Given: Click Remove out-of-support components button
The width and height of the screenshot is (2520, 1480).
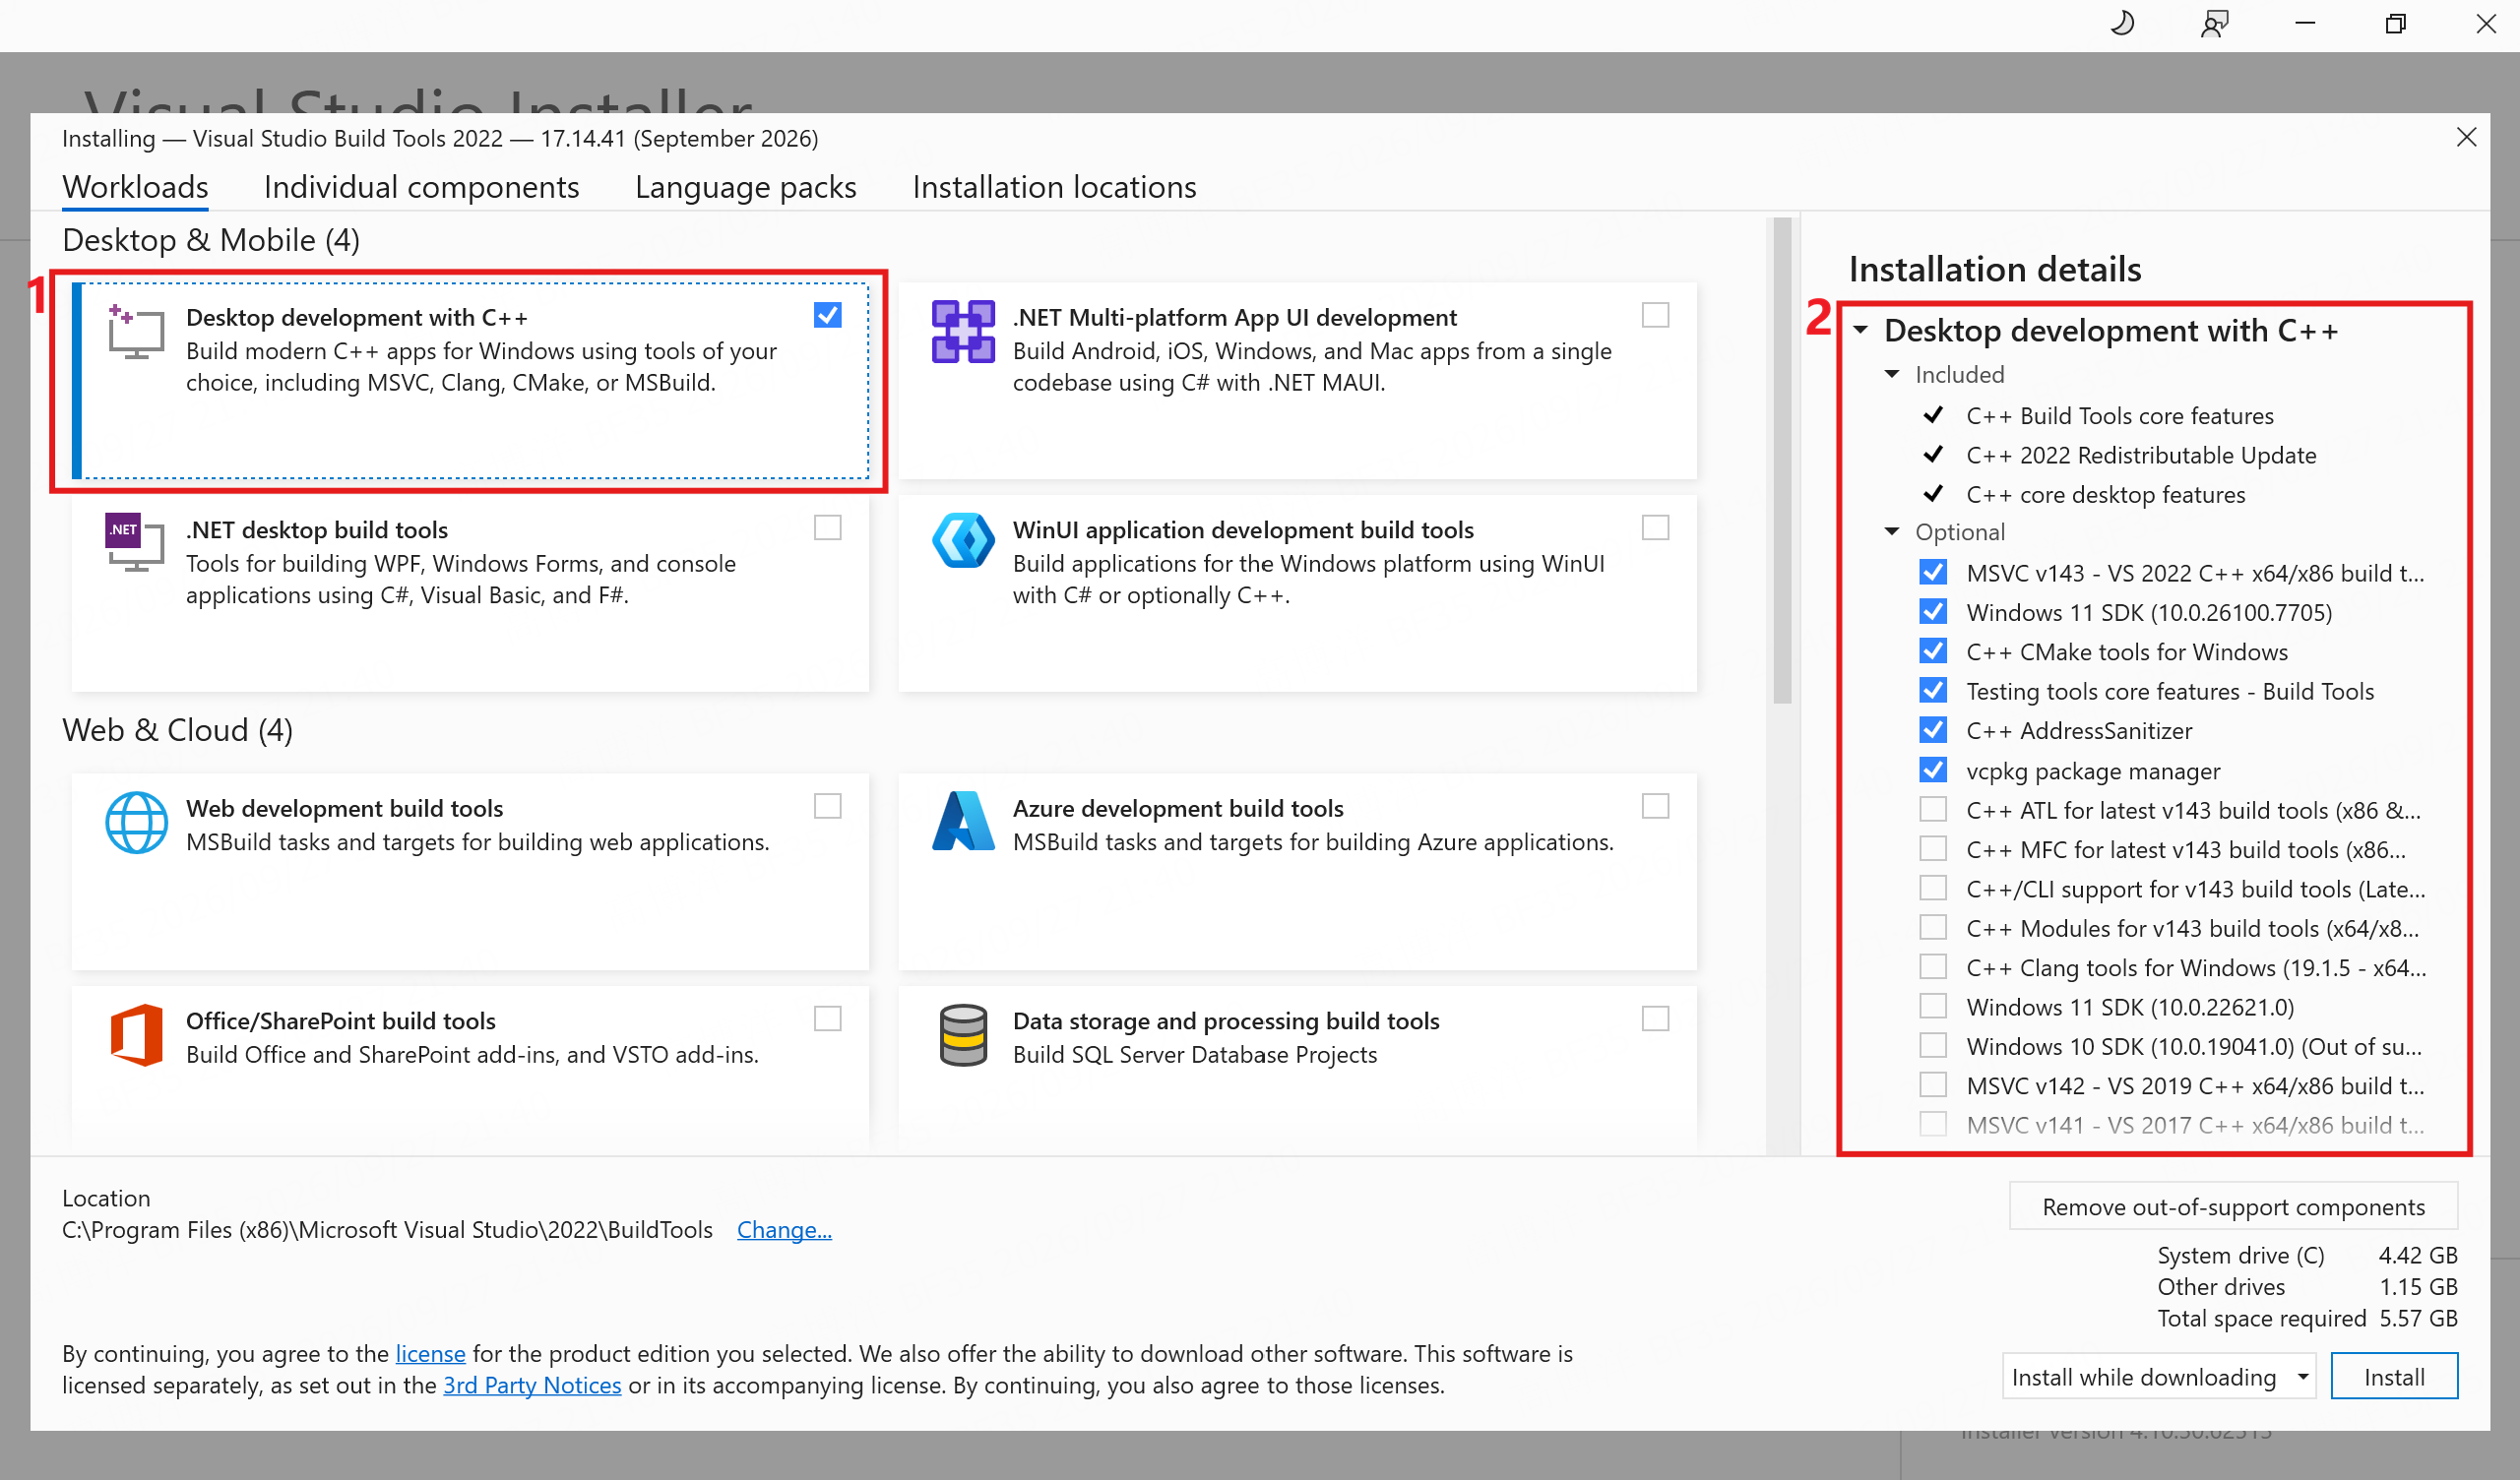Looking at the screenshot, I should pyautogui.click(x=2233, y=1207).
